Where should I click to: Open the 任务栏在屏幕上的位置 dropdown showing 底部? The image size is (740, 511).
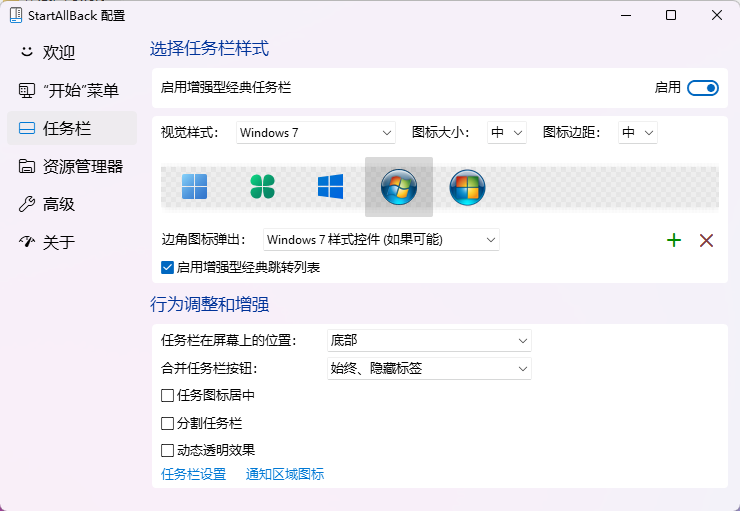pos(429,340)
